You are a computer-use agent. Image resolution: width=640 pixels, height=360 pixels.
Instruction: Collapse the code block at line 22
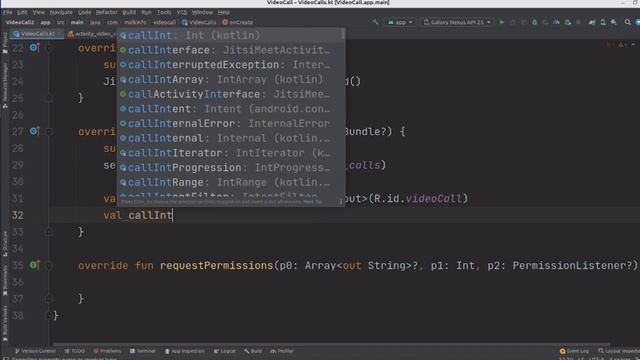click(x=49, y=48)
